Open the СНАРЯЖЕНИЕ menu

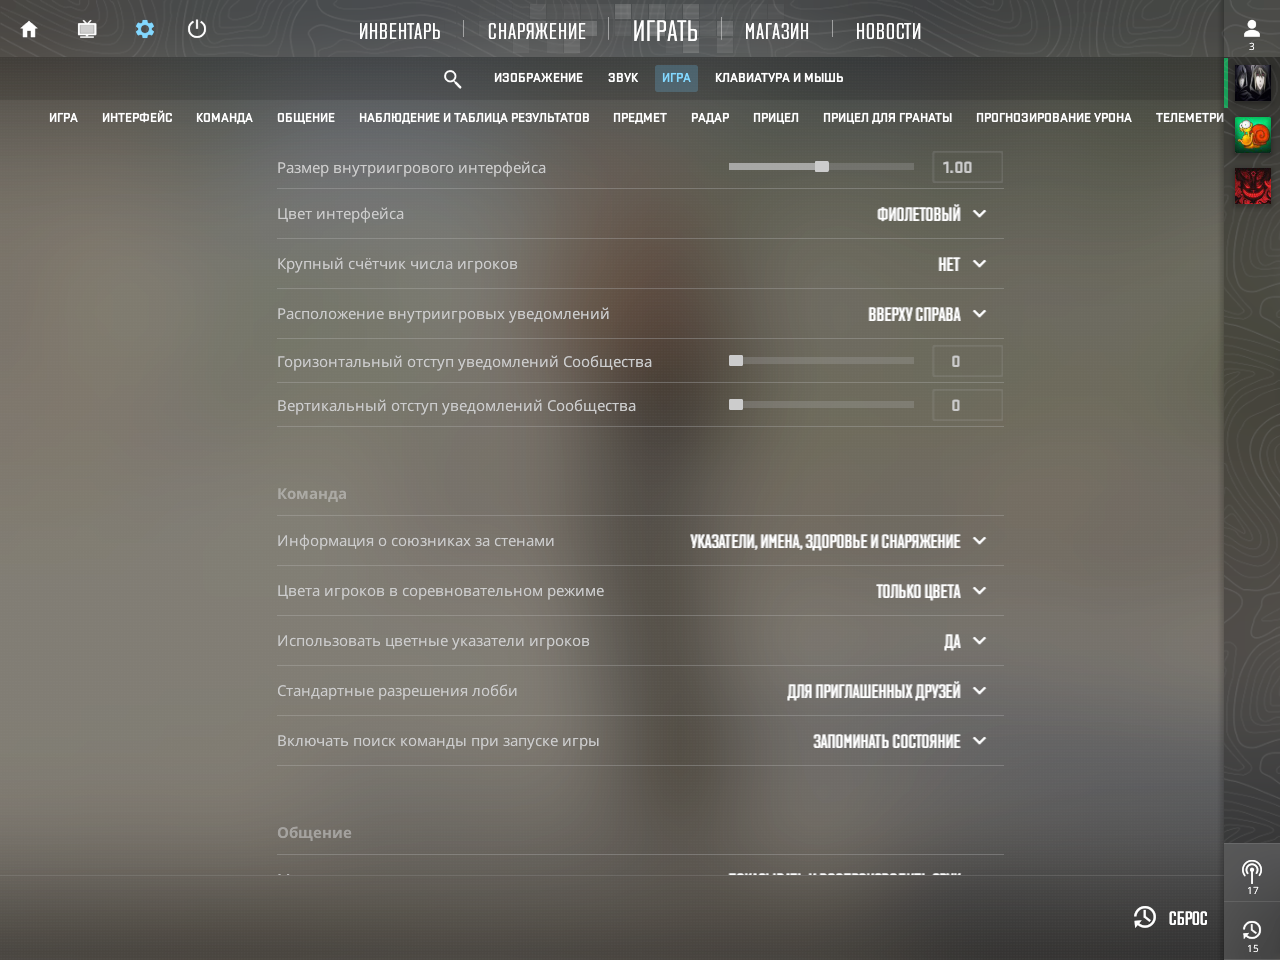(537, 31)
